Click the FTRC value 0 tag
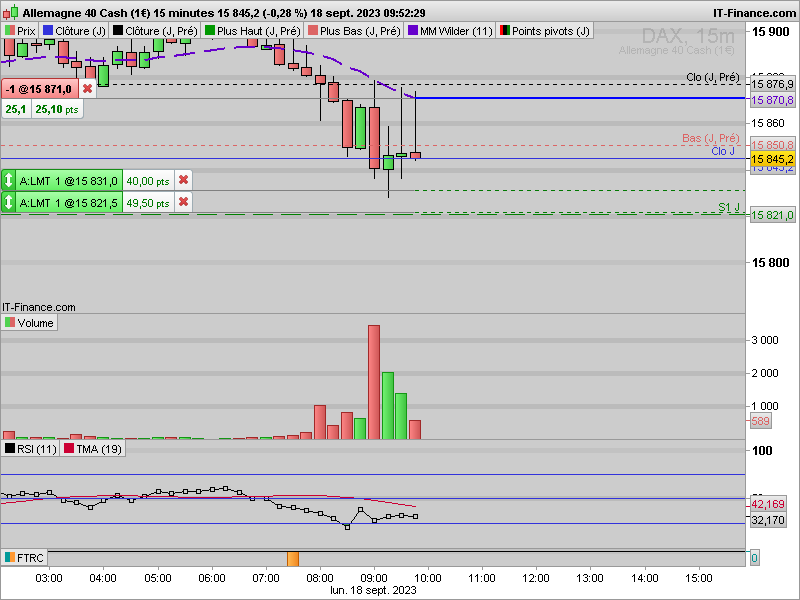The width and height of the screenshot is (800, 600). pyautogui.click(x=754, y=558)
